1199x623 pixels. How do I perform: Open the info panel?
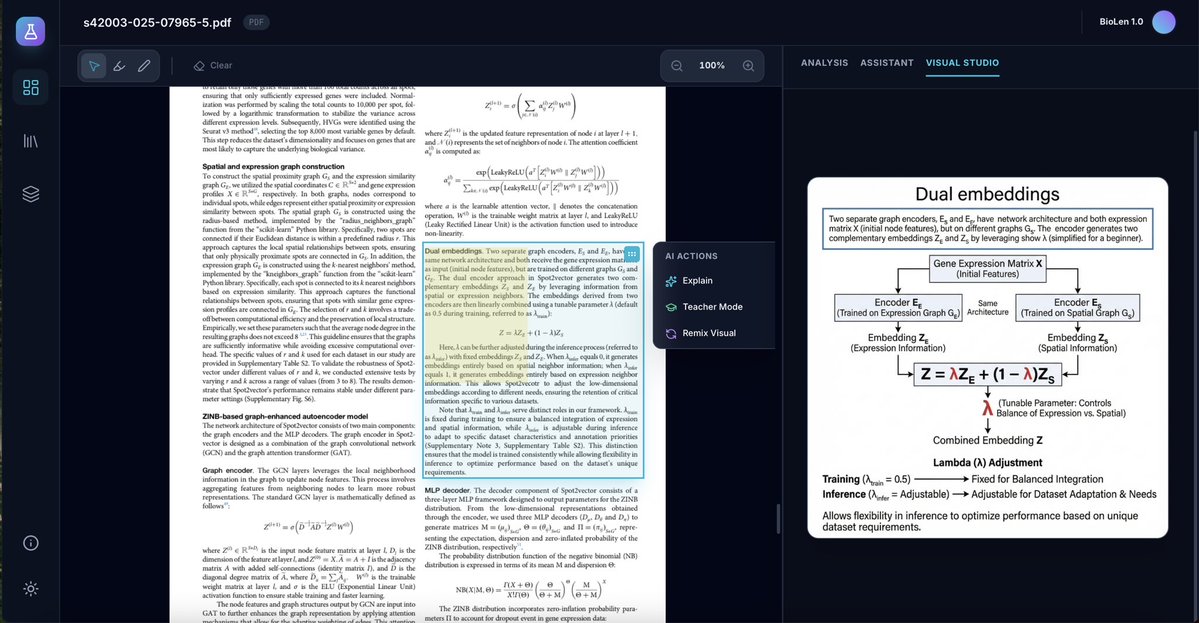pos(30,542)
